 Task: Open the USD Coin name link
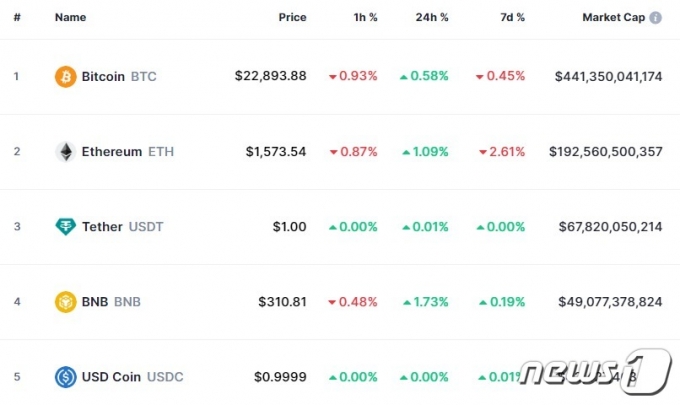coord(111,377)
